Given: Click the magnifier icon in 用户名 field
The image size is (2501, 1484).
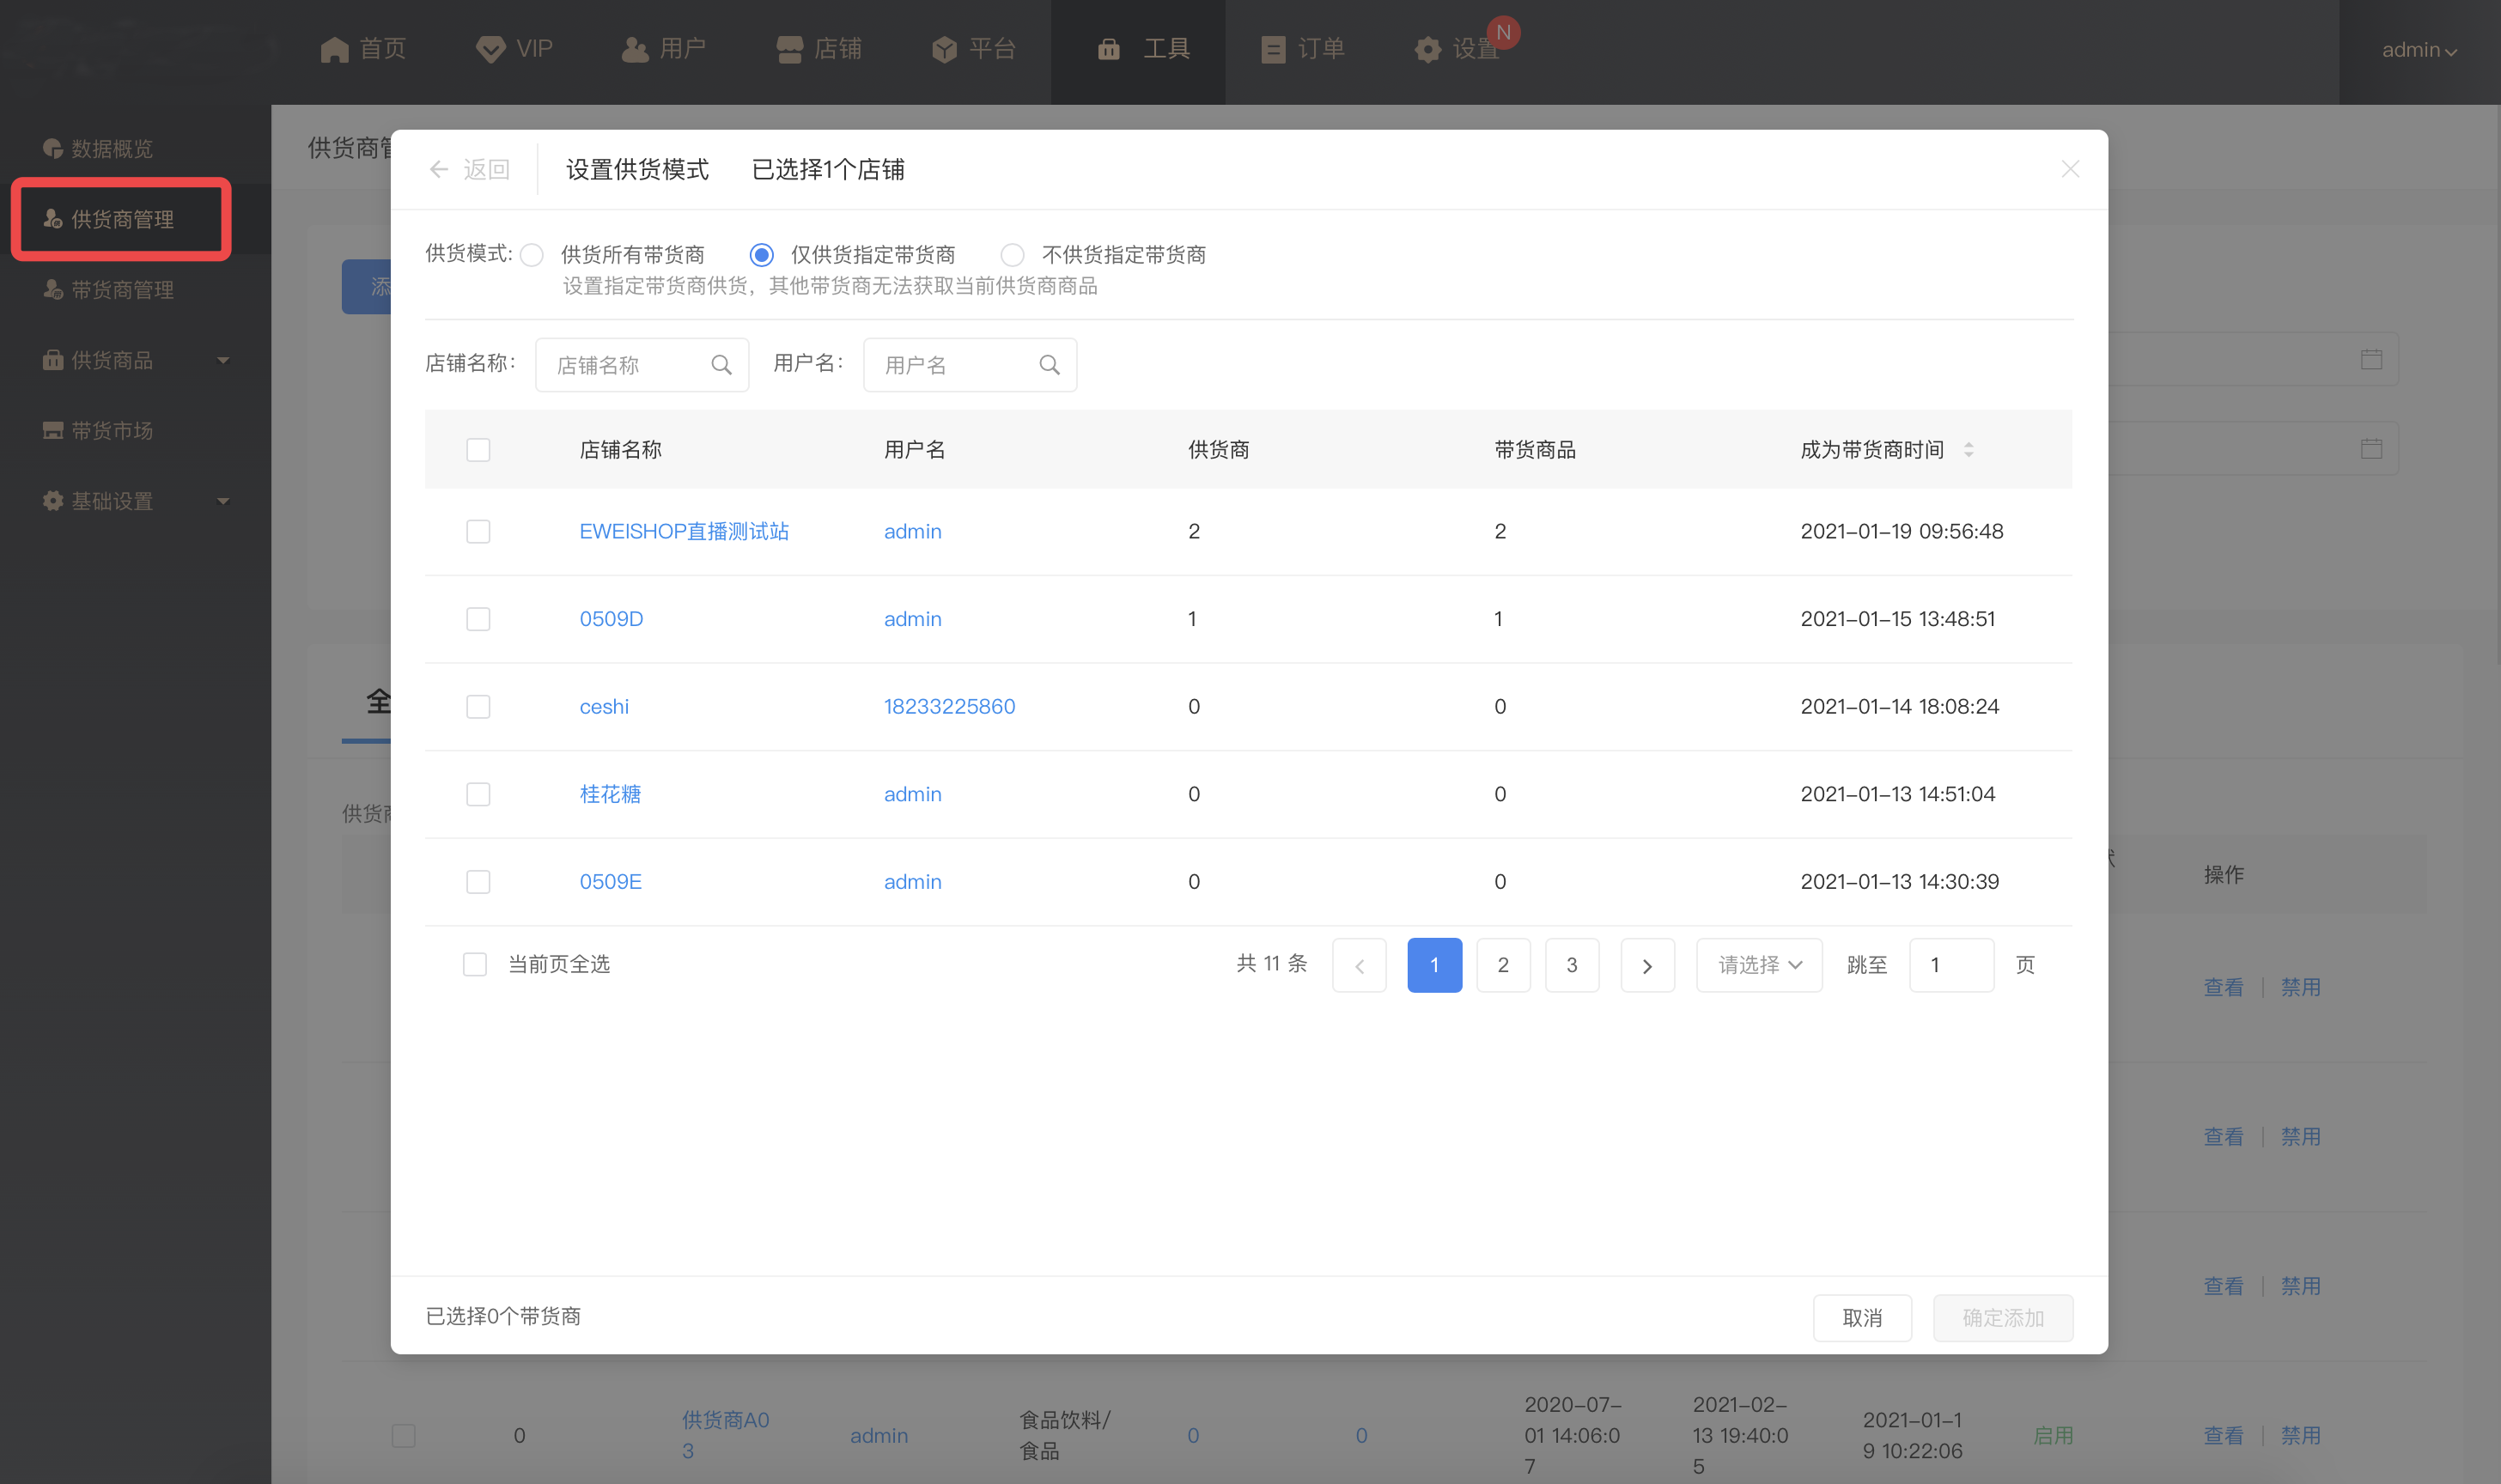Looking at the screenshot, I should tap(1049, 365).
